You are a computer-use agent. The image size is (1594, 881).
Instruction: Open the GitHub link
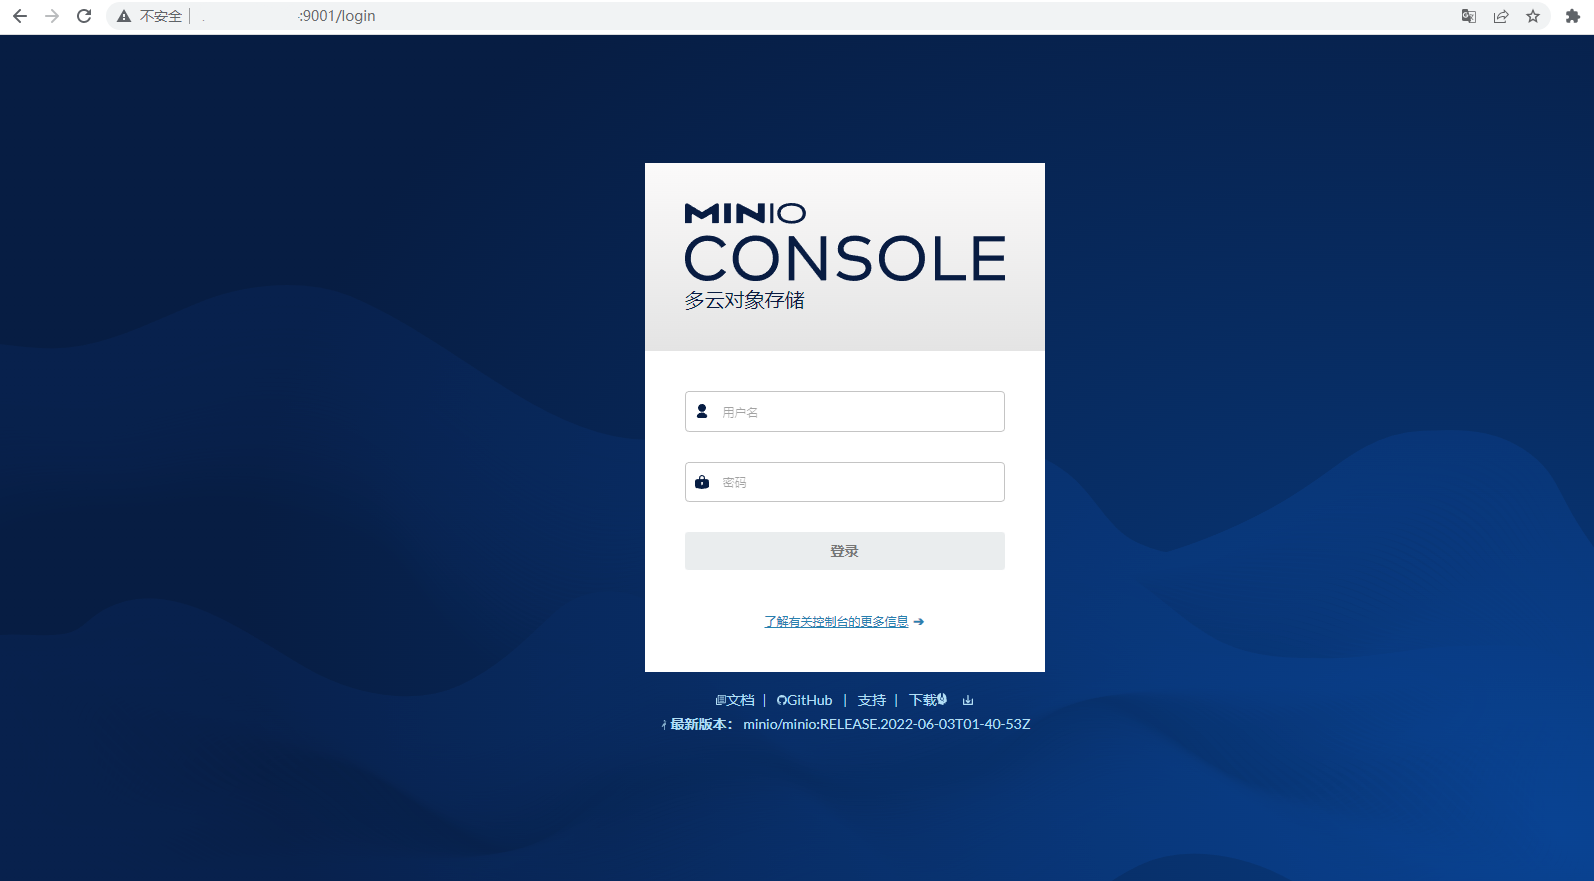click(805, 700)
